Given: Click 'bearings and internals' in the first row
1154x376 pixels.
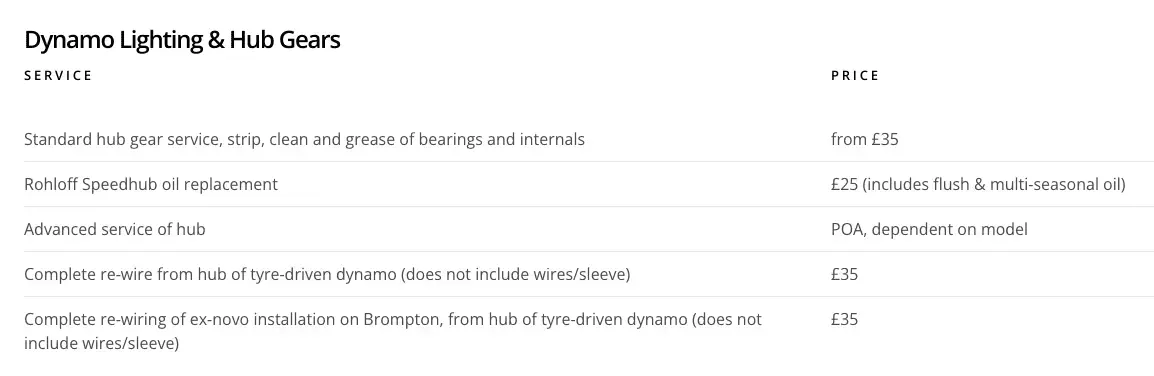Looking at the screenshot, I should (502, 139).
